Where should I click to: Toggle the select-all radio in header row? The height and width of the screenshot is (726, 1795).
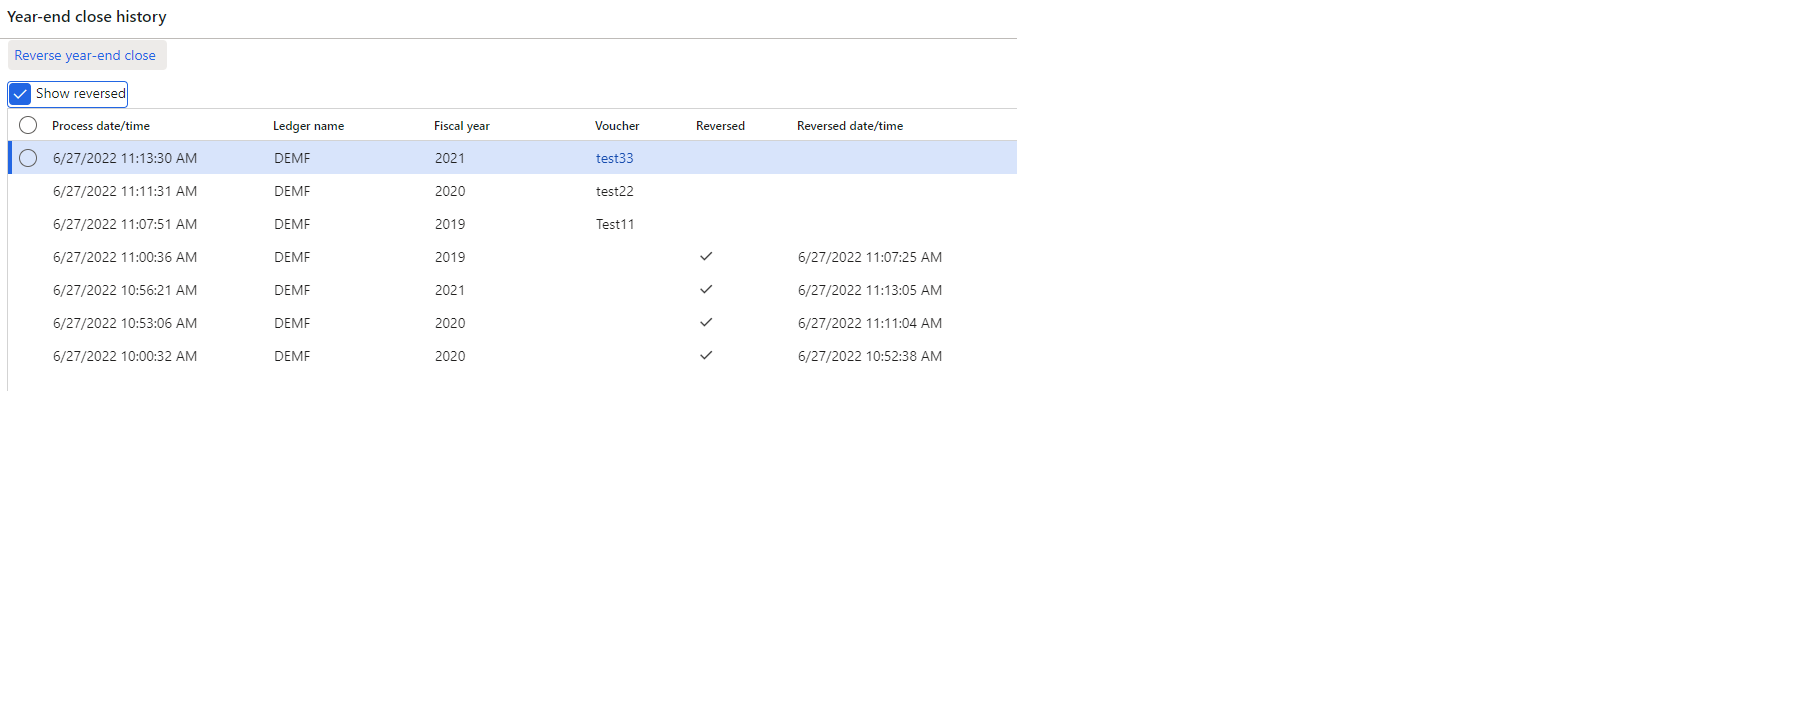coord(28,125)
